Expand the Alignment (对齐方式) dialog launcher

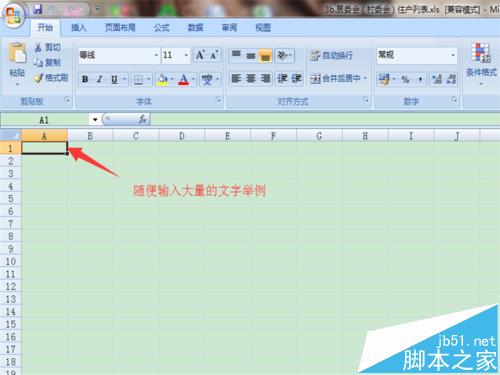tap(366, 99)
